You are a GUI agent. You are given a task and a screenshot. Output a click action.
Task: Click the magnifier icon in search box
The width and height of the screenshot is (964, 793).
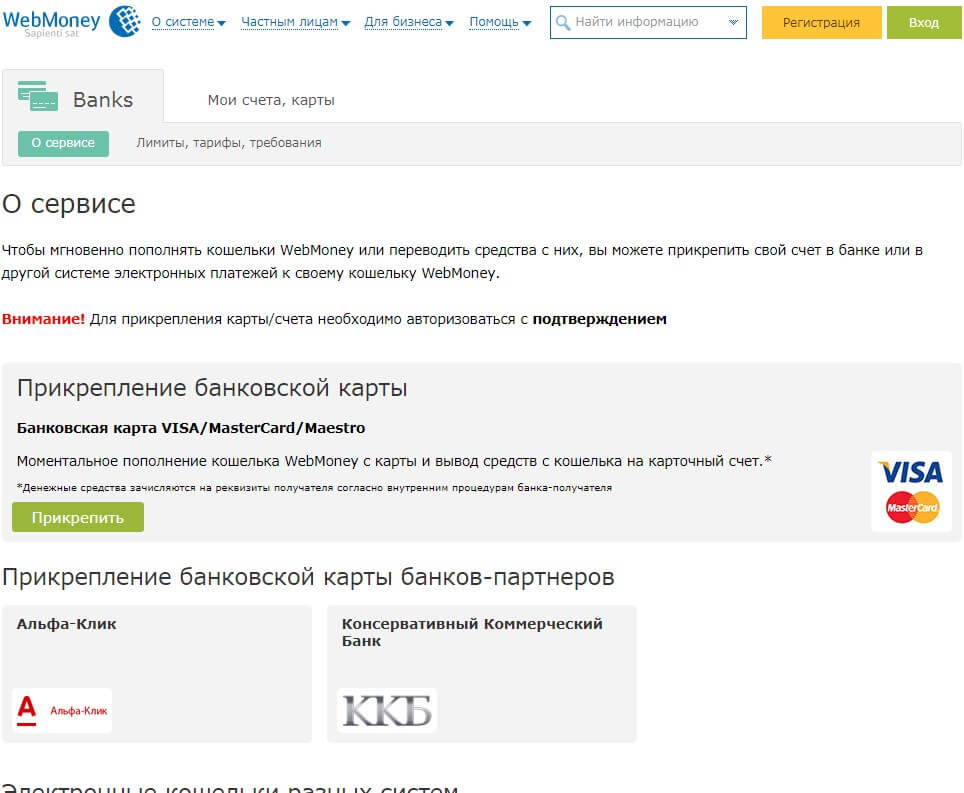pos(562,23)
